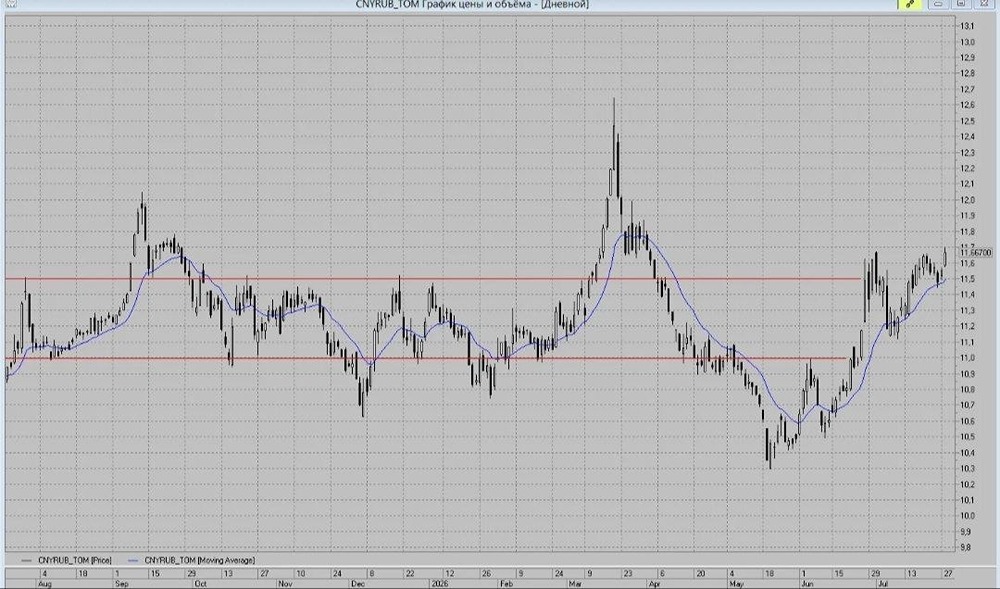
Task: Click the 9.8 value on price axis
Action: pos(967,547)
